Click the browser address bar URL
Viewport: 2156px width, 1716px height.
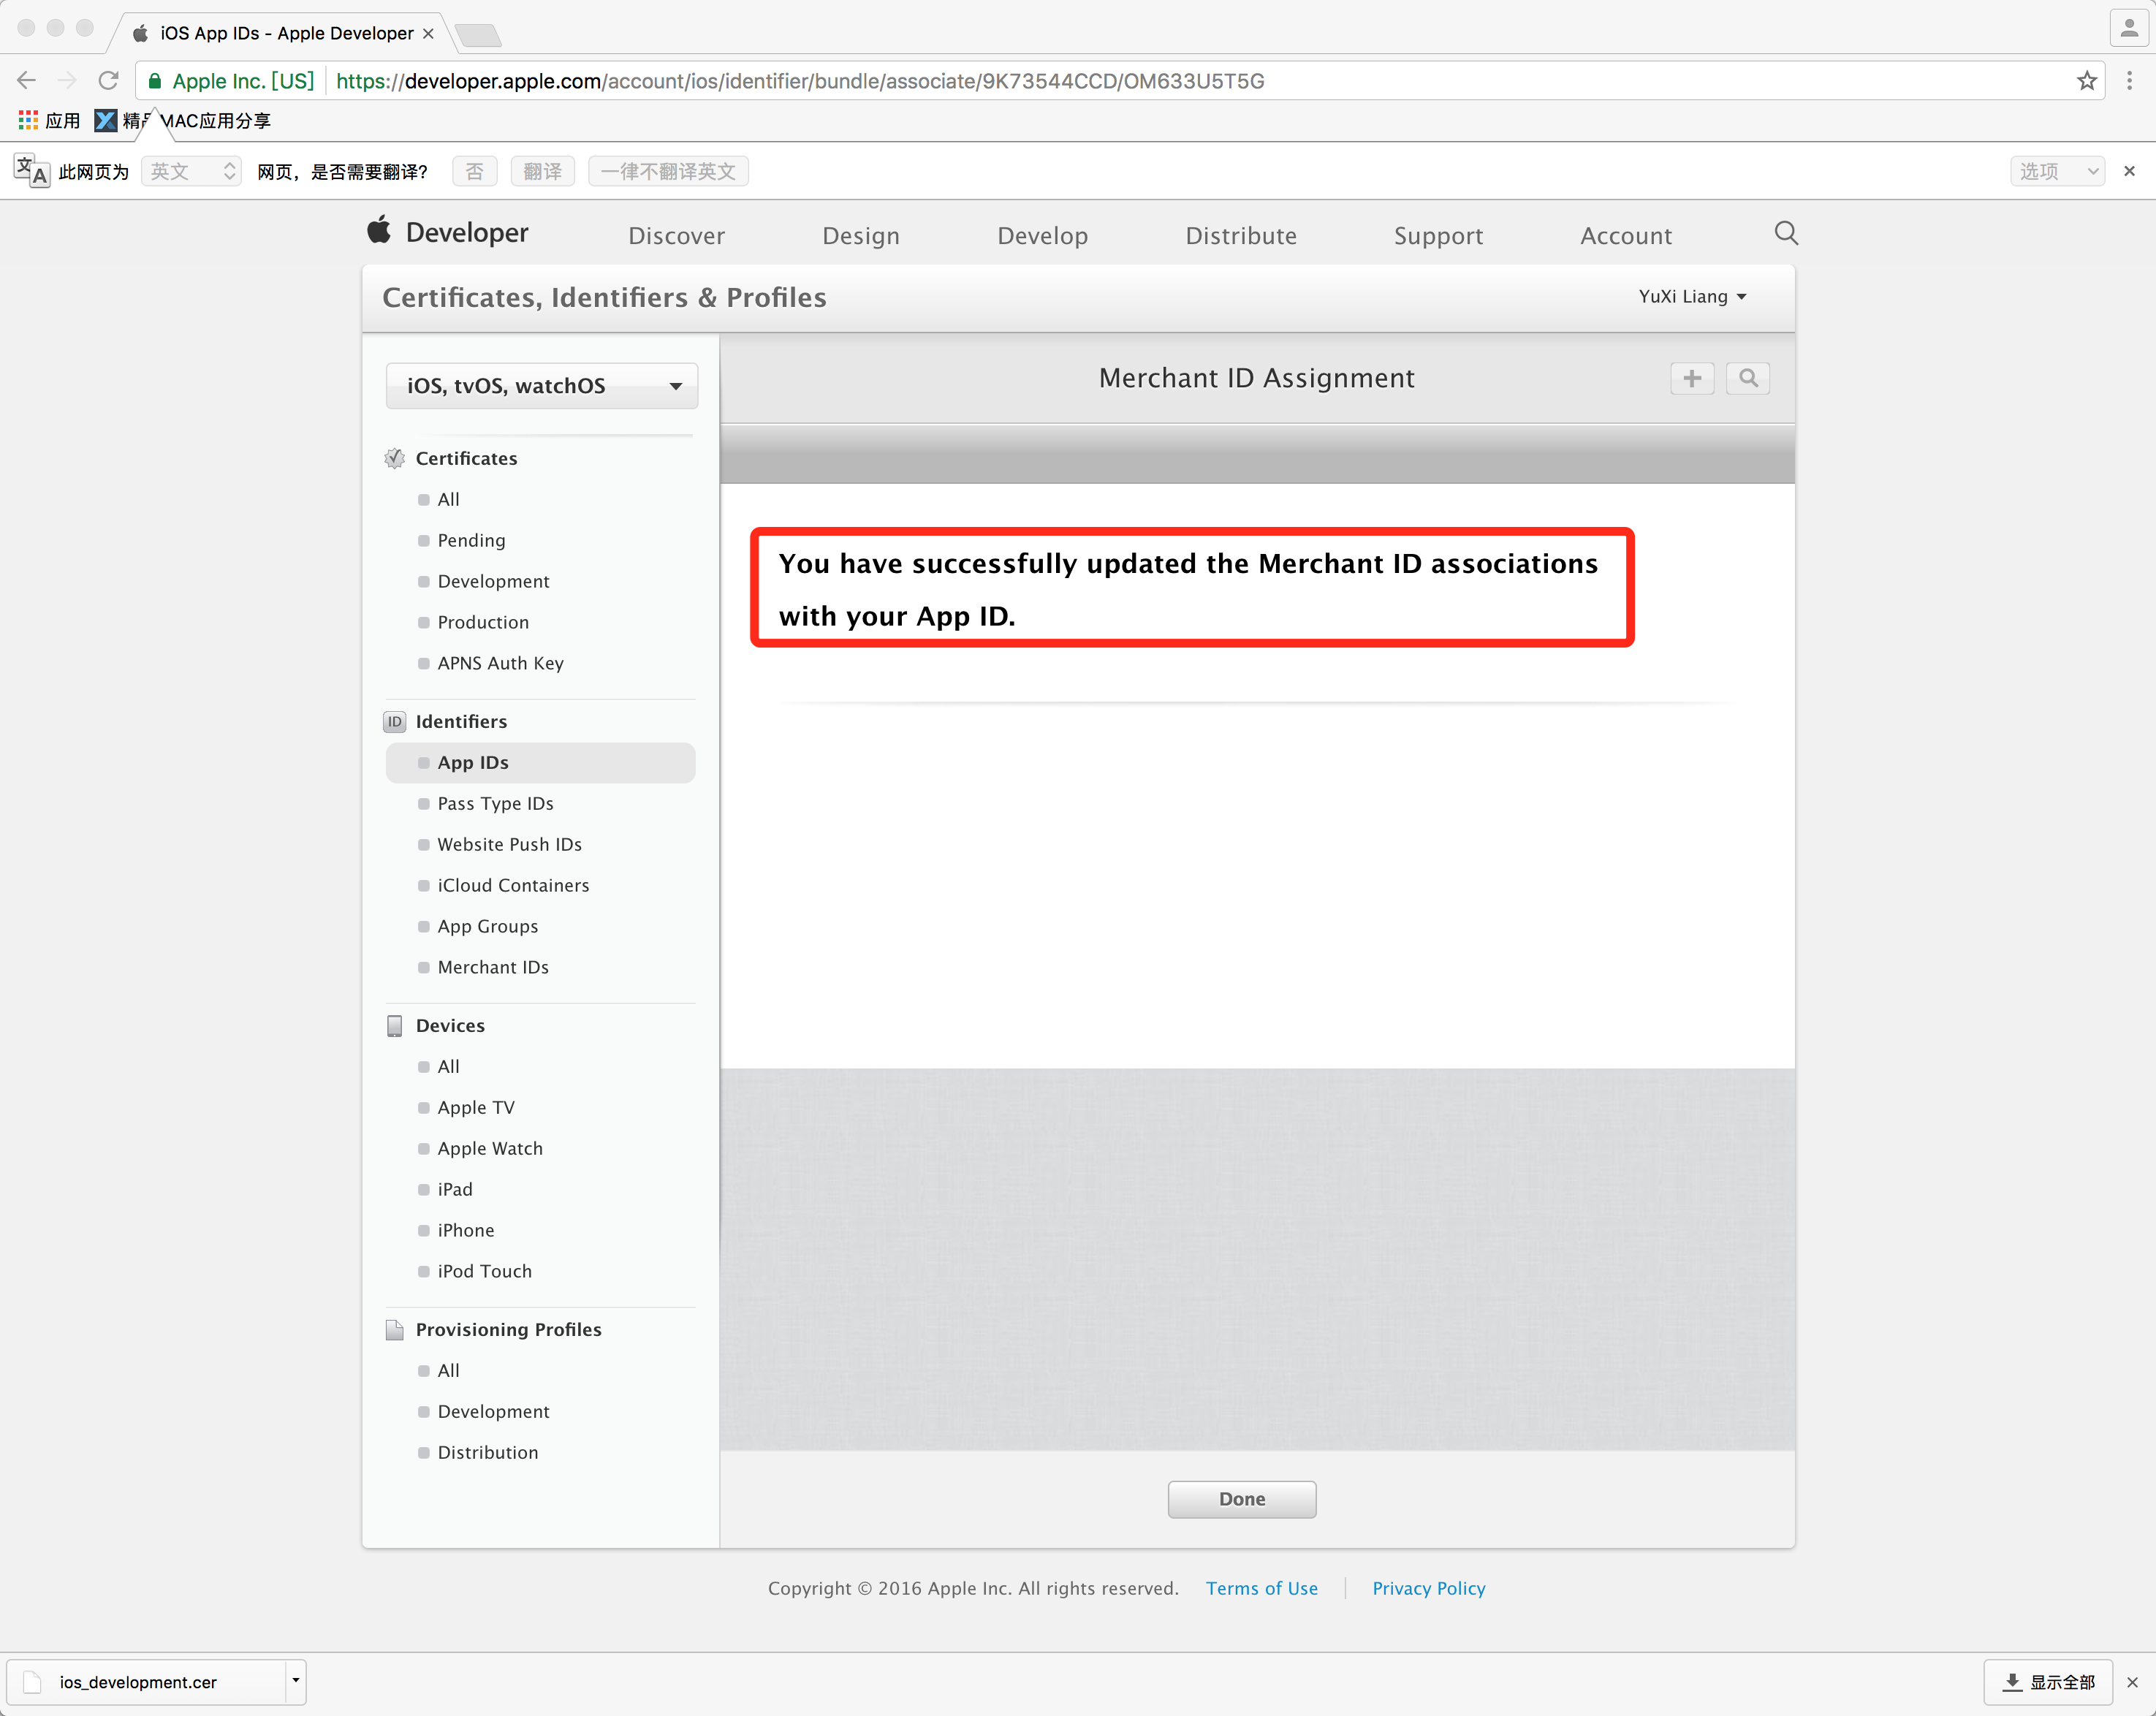pos(800,81)
